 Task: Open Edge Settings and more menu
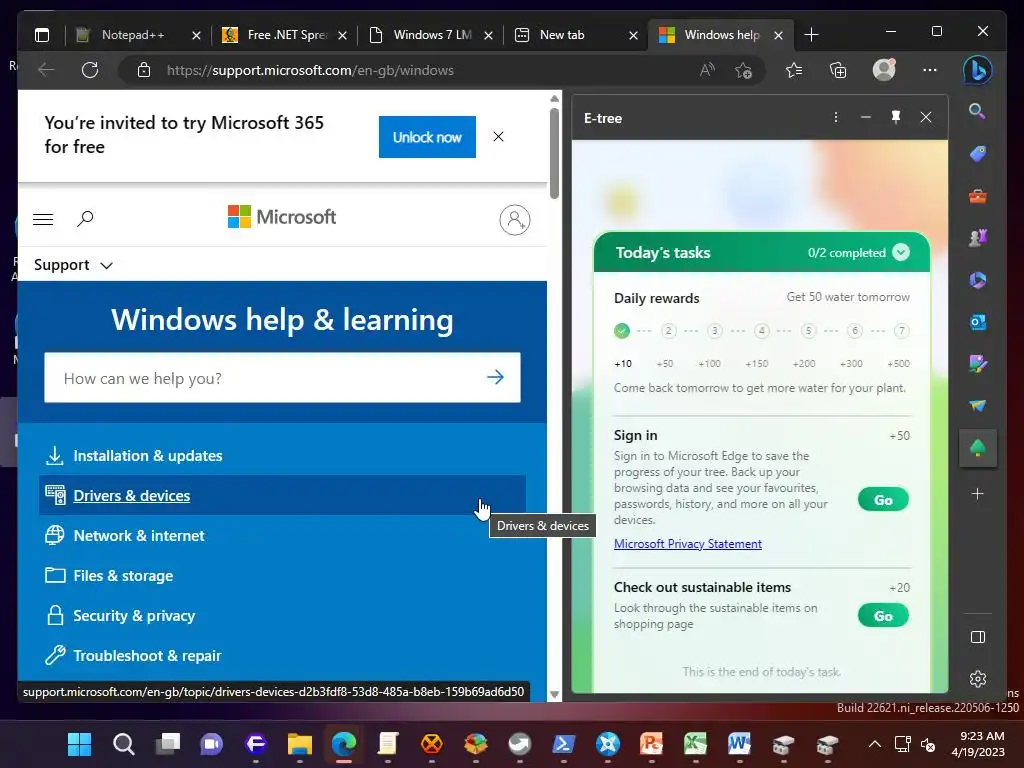930,70
